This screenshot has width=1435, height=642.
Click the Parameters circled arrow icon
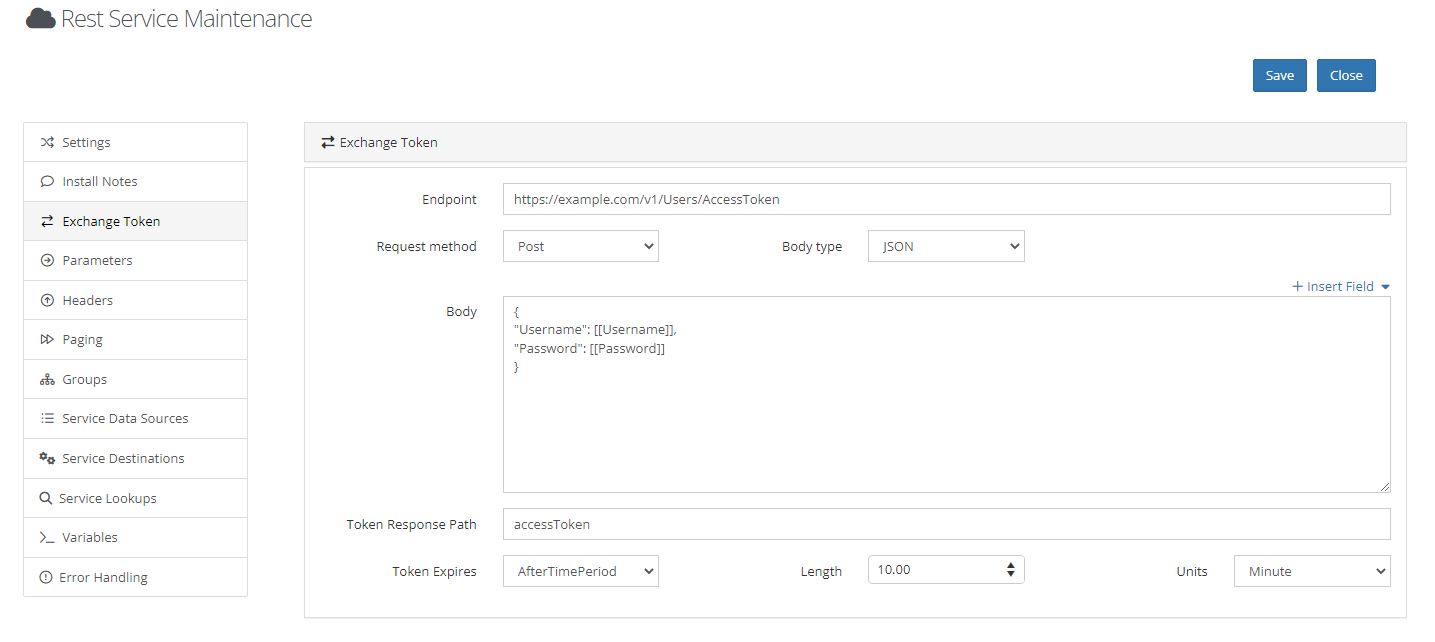coord(47,260)
